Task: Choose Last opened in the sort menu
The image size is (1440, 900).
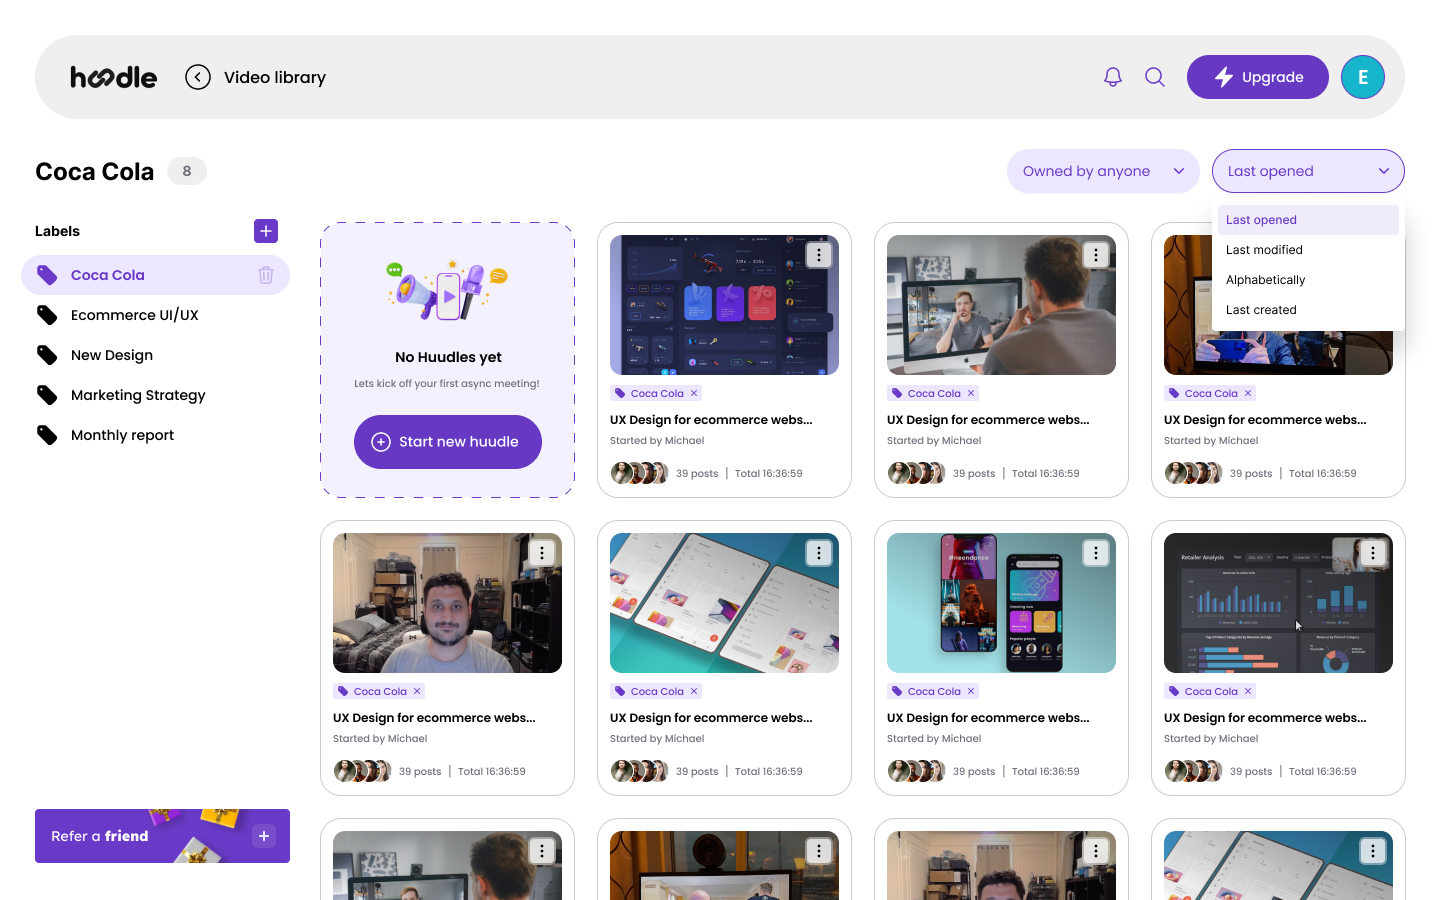Action: pyautogui.click(x=1308, y=220)
